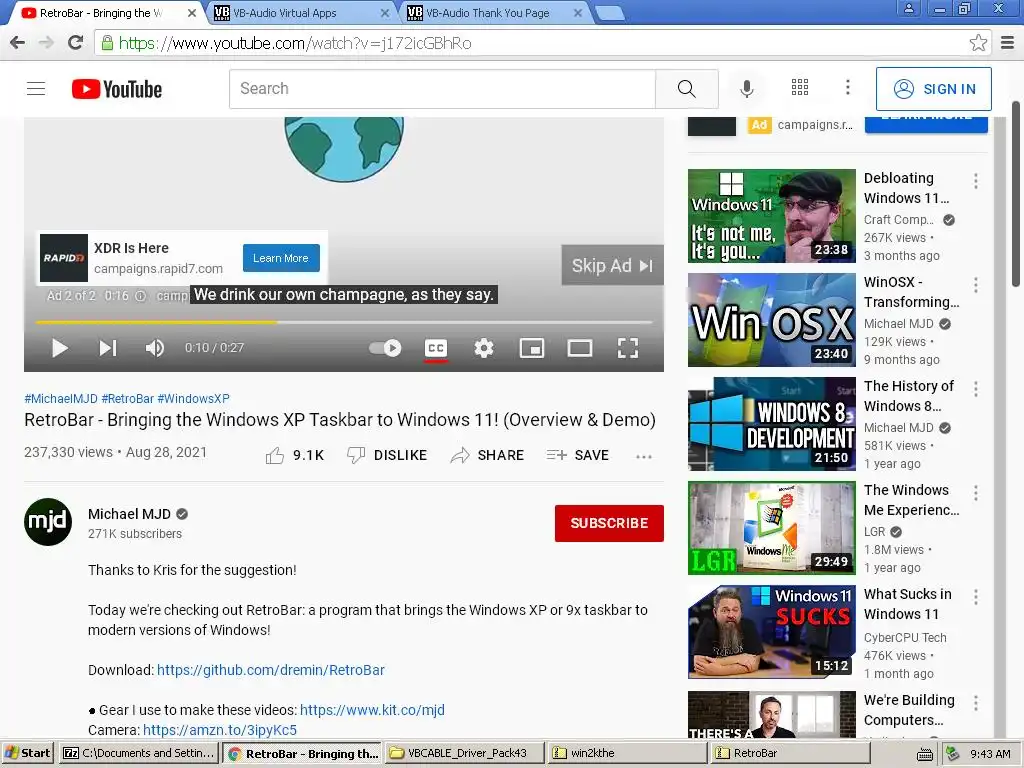Screen dimensions: 1024x768
Task: Click the Skip Ad button
Action: click(612, 265)
